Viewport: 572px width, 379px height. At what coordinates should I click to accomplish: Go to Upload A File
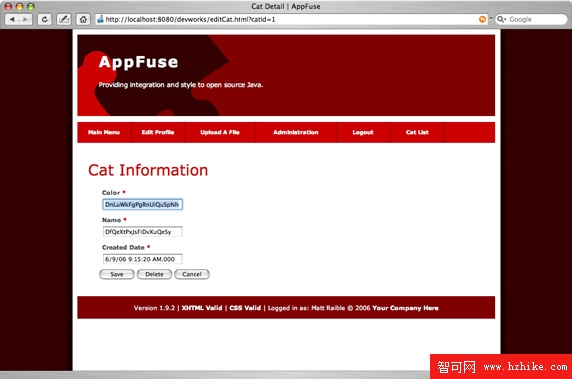point(220,132)
